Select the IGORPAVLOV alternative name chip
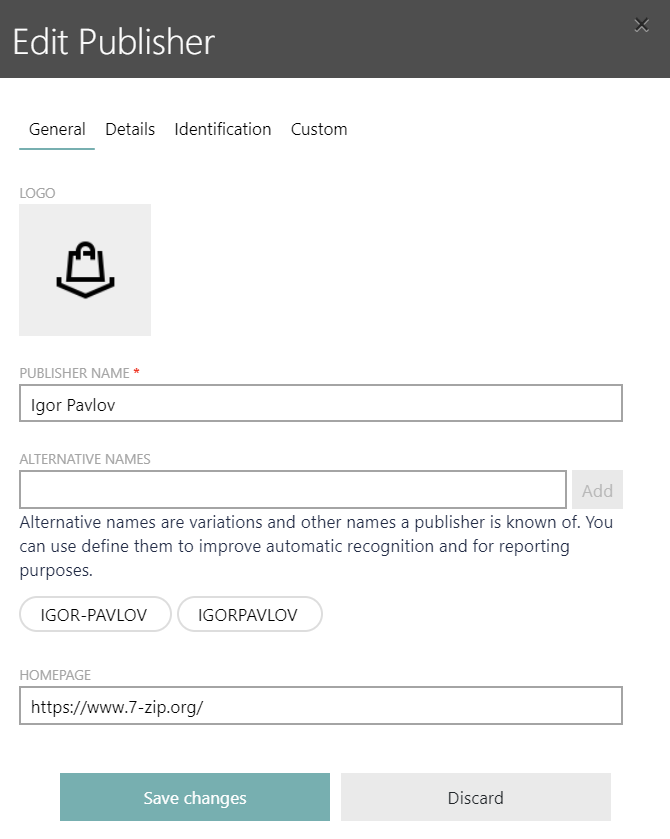 pyautogui.click(x=250, y=614)
